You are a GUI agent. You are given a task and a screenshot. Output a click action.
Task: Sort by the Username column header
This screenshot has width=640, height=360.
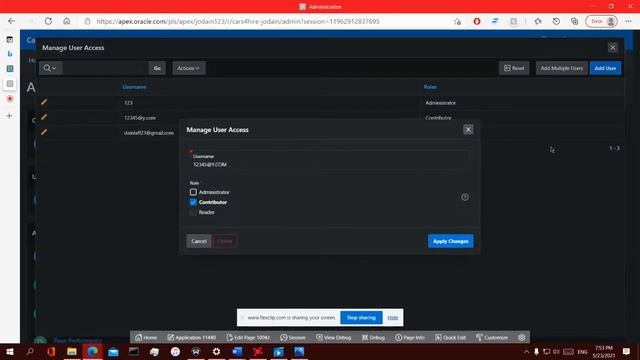(x=134, y=87)
